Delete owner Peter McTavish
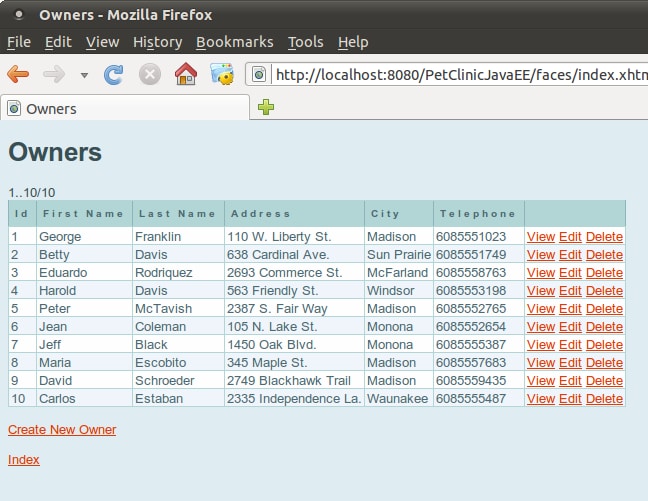The image size is (648, 501). pos(604,309)
